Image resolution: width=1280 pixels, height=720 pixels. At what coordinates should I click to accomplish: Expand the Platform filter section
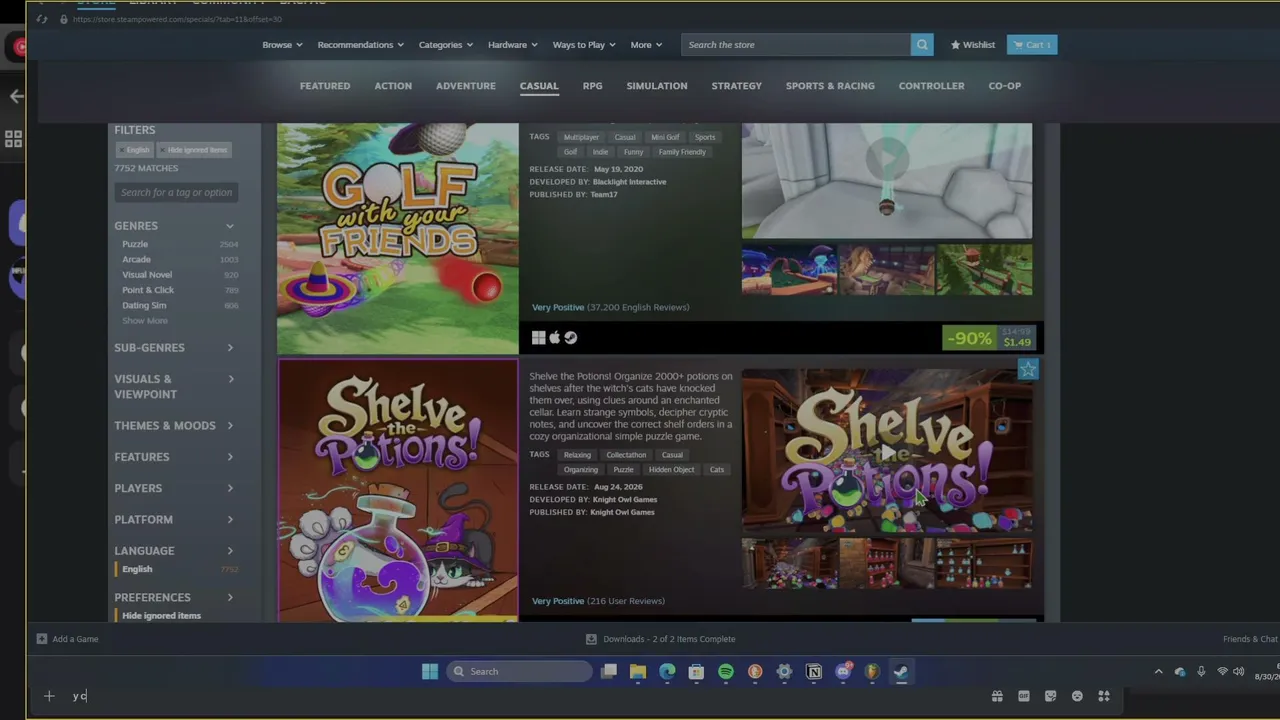pos(175,520)
